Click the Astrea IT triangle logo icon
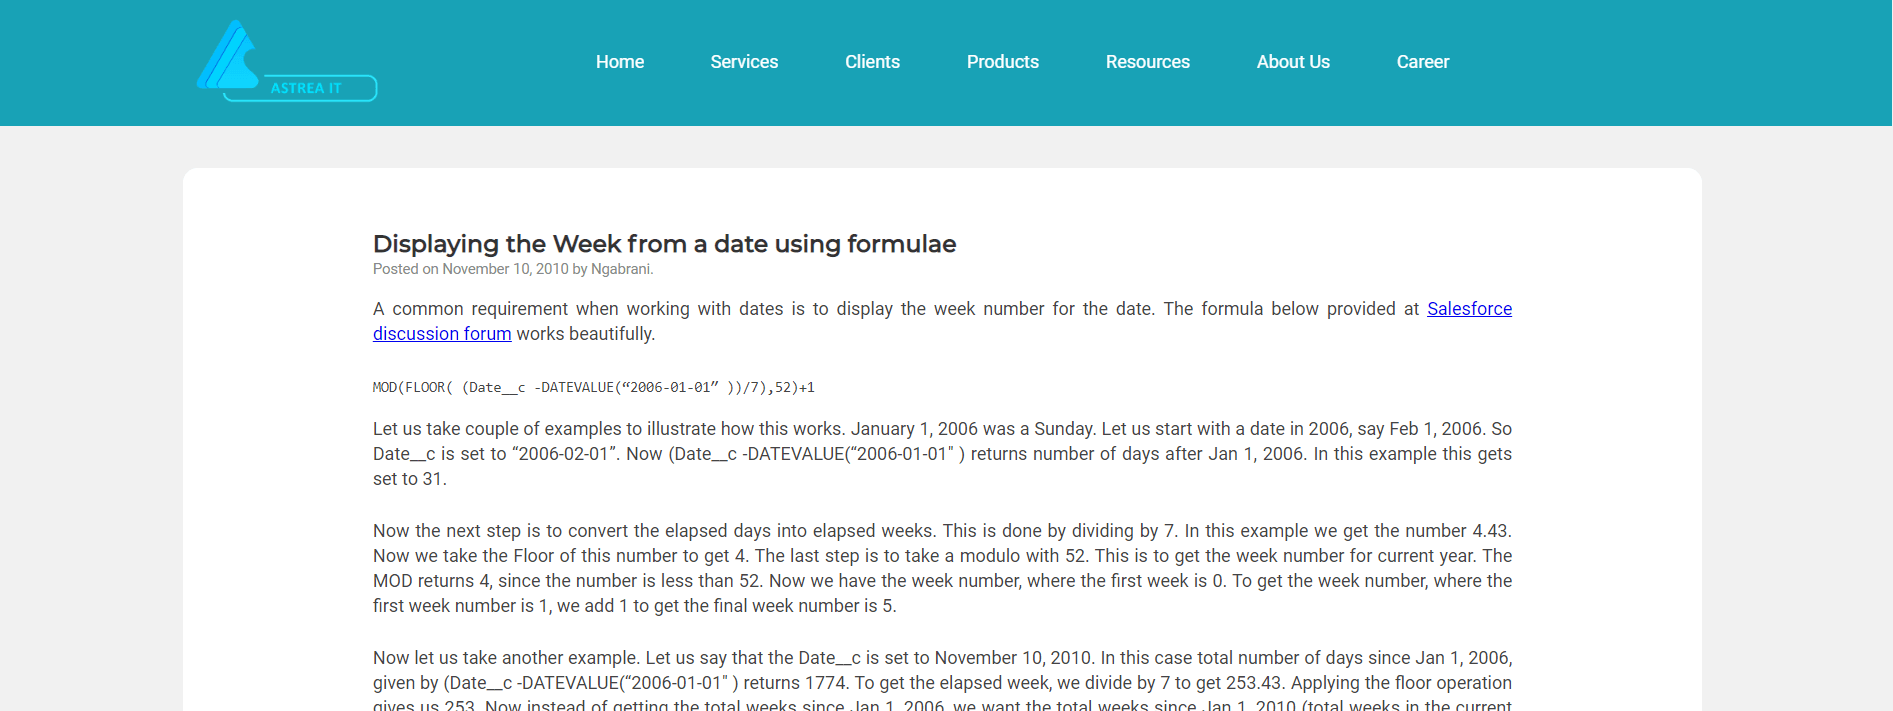The height and width of the screenshot is (711, 1893). [230, 55]
